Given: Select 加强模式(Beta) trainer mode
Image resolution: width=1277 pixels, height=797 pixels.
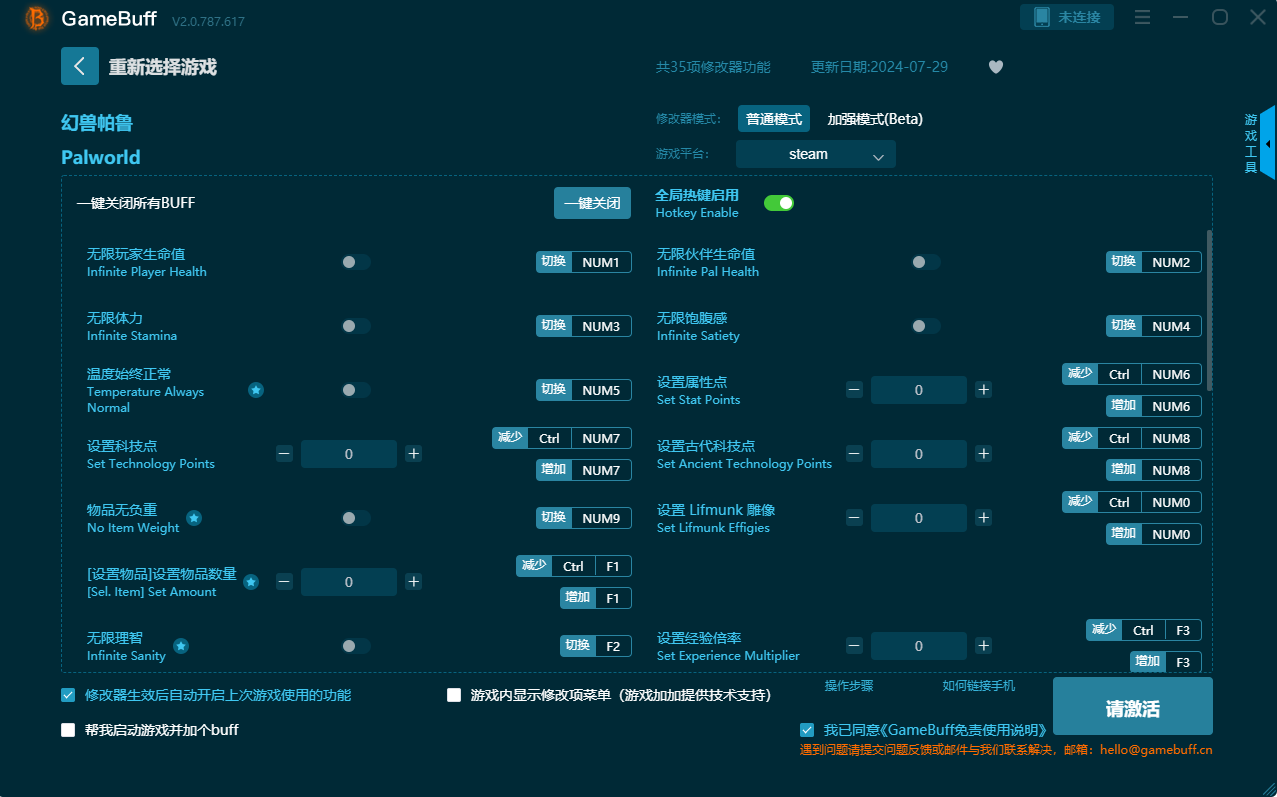Looking at the screenshot, I should pyautogui.click(x=875, y=119).
